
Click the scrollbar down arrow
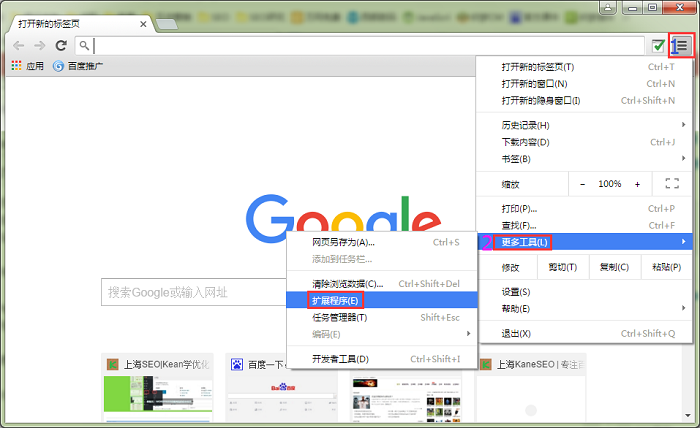[688, 416]
